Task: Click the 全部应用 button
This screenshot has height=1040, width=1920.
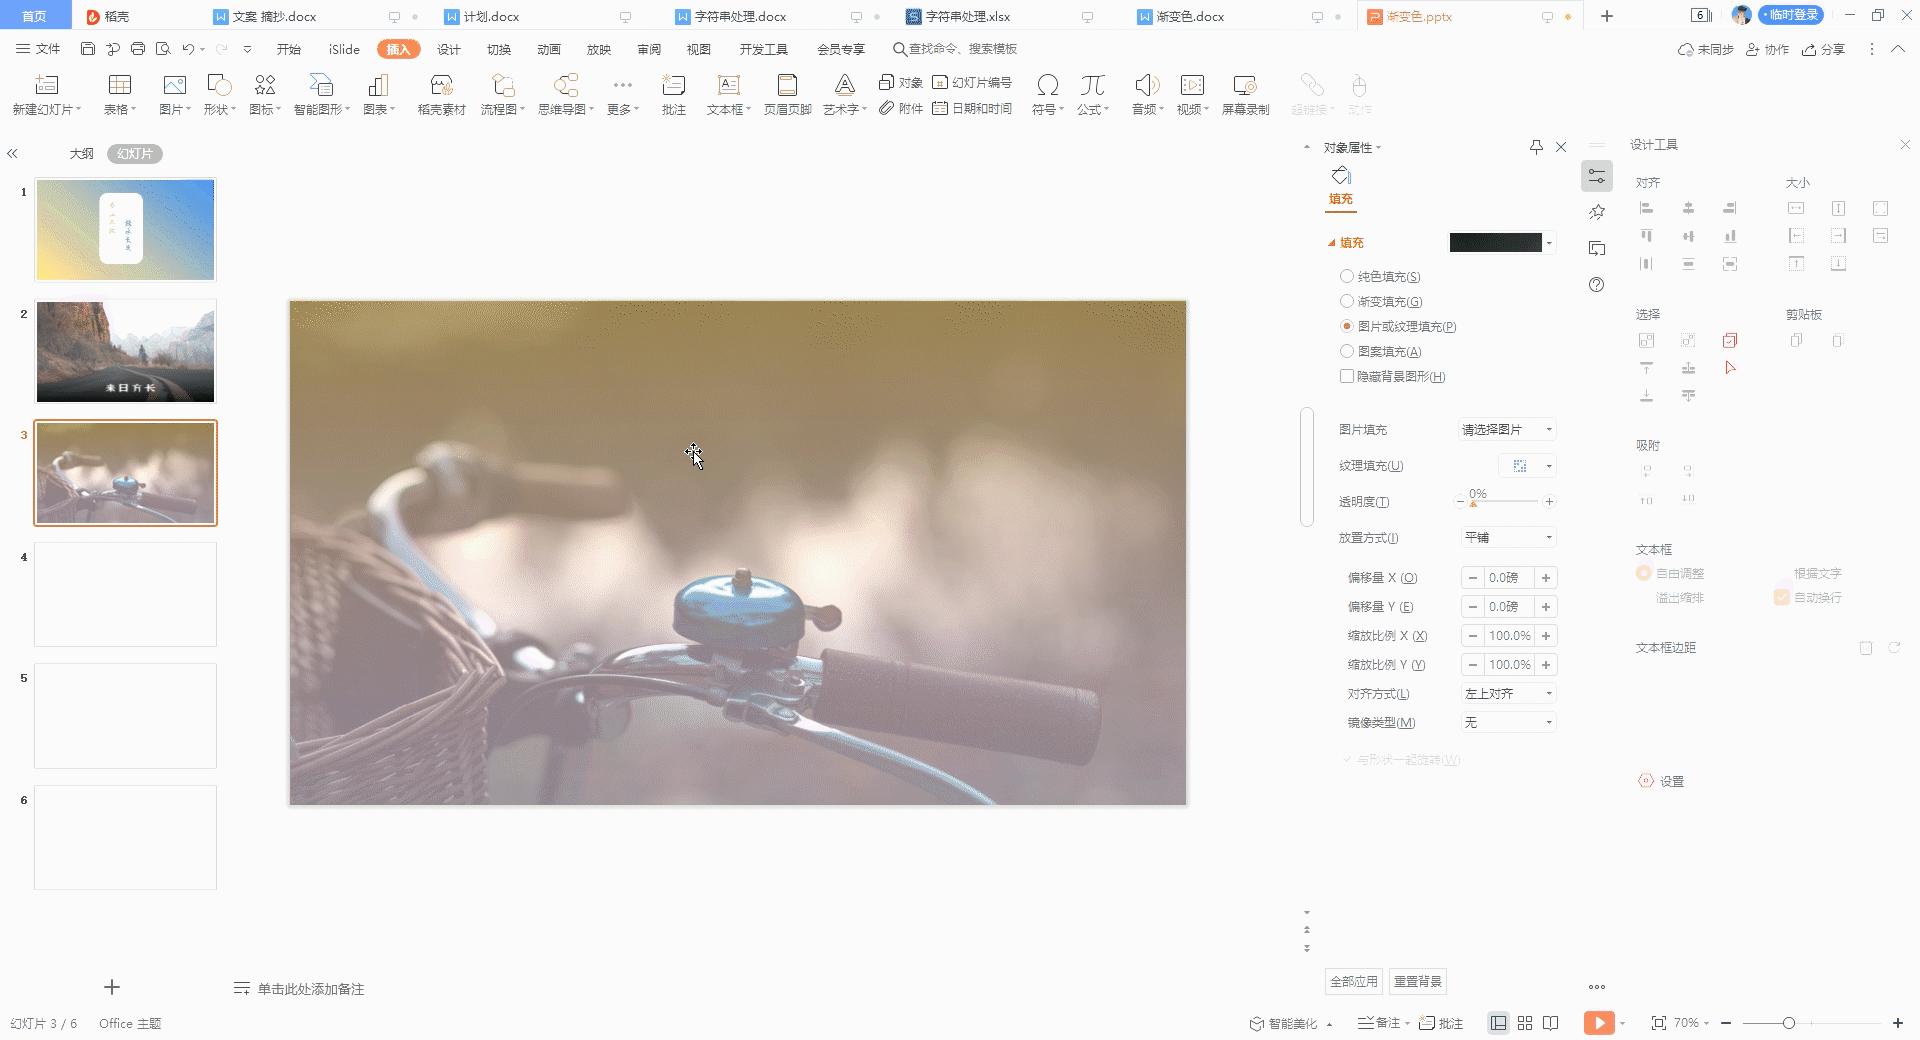Action: coord(1353,981)
